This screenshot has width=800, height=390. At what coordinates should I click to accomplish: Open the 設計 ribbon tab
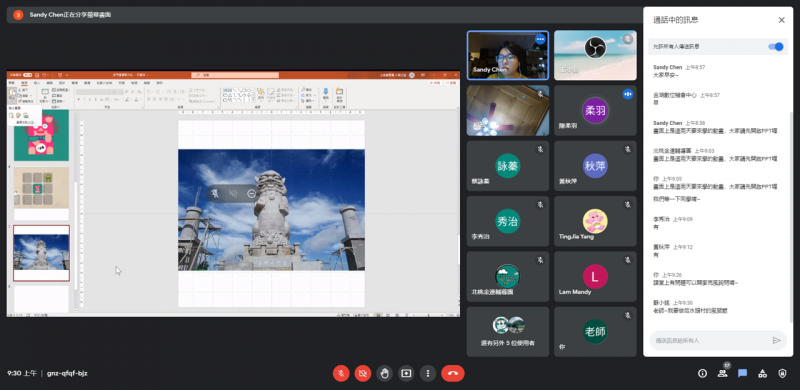pos(62,83)
